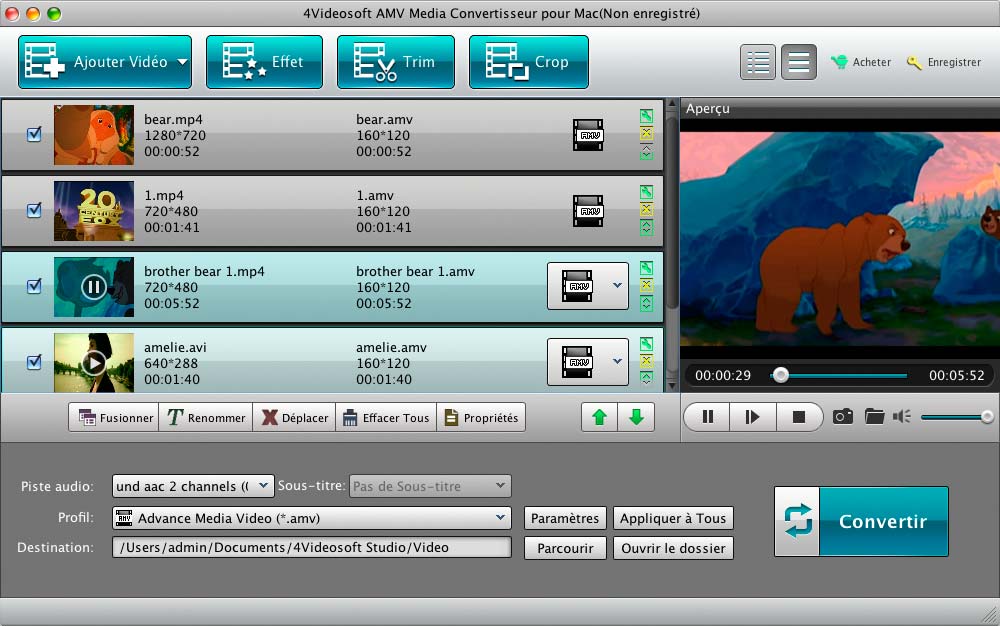Click the Déplacer button

294,418
